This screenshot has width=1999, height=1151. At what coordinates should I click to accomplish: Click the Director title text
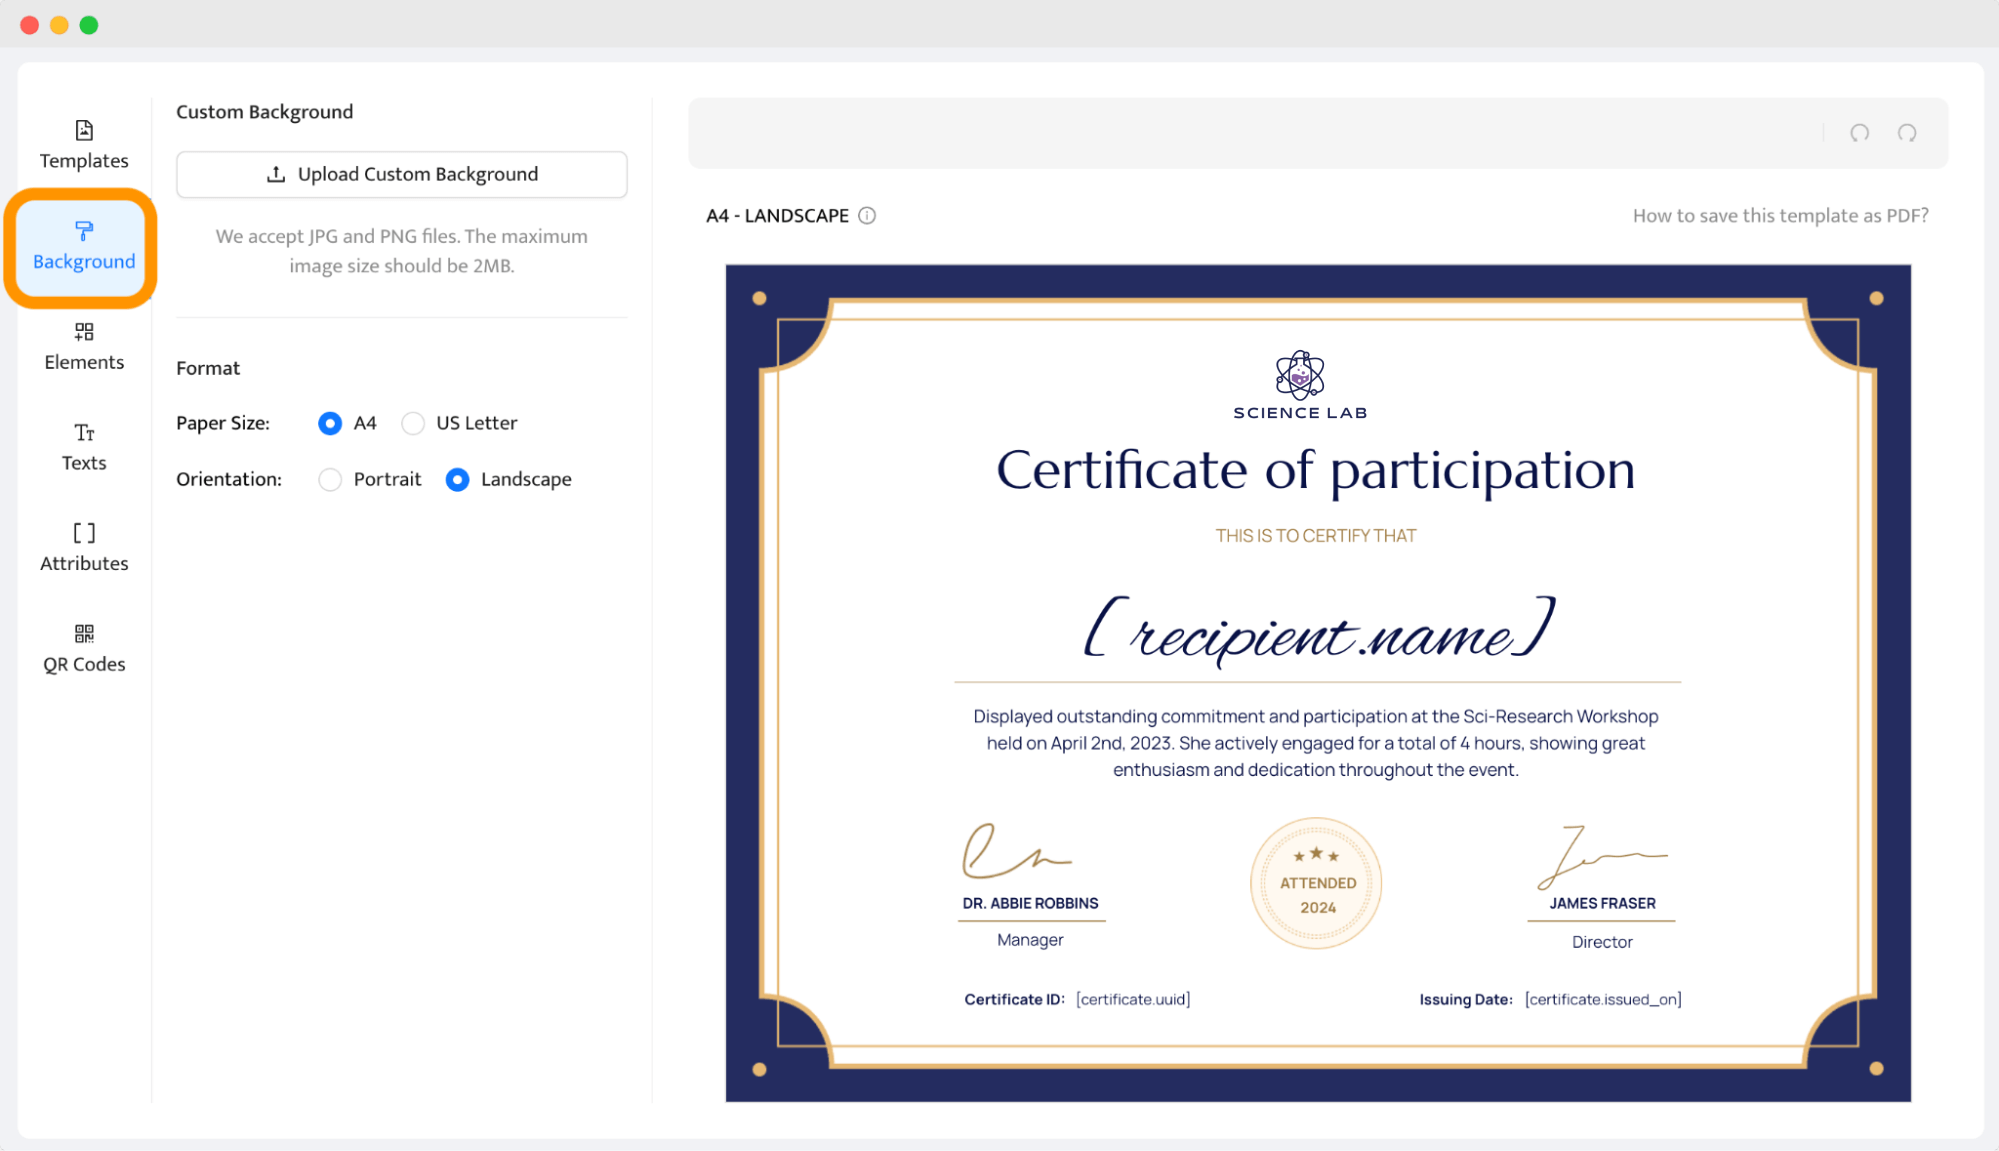tap(1602, 942)
